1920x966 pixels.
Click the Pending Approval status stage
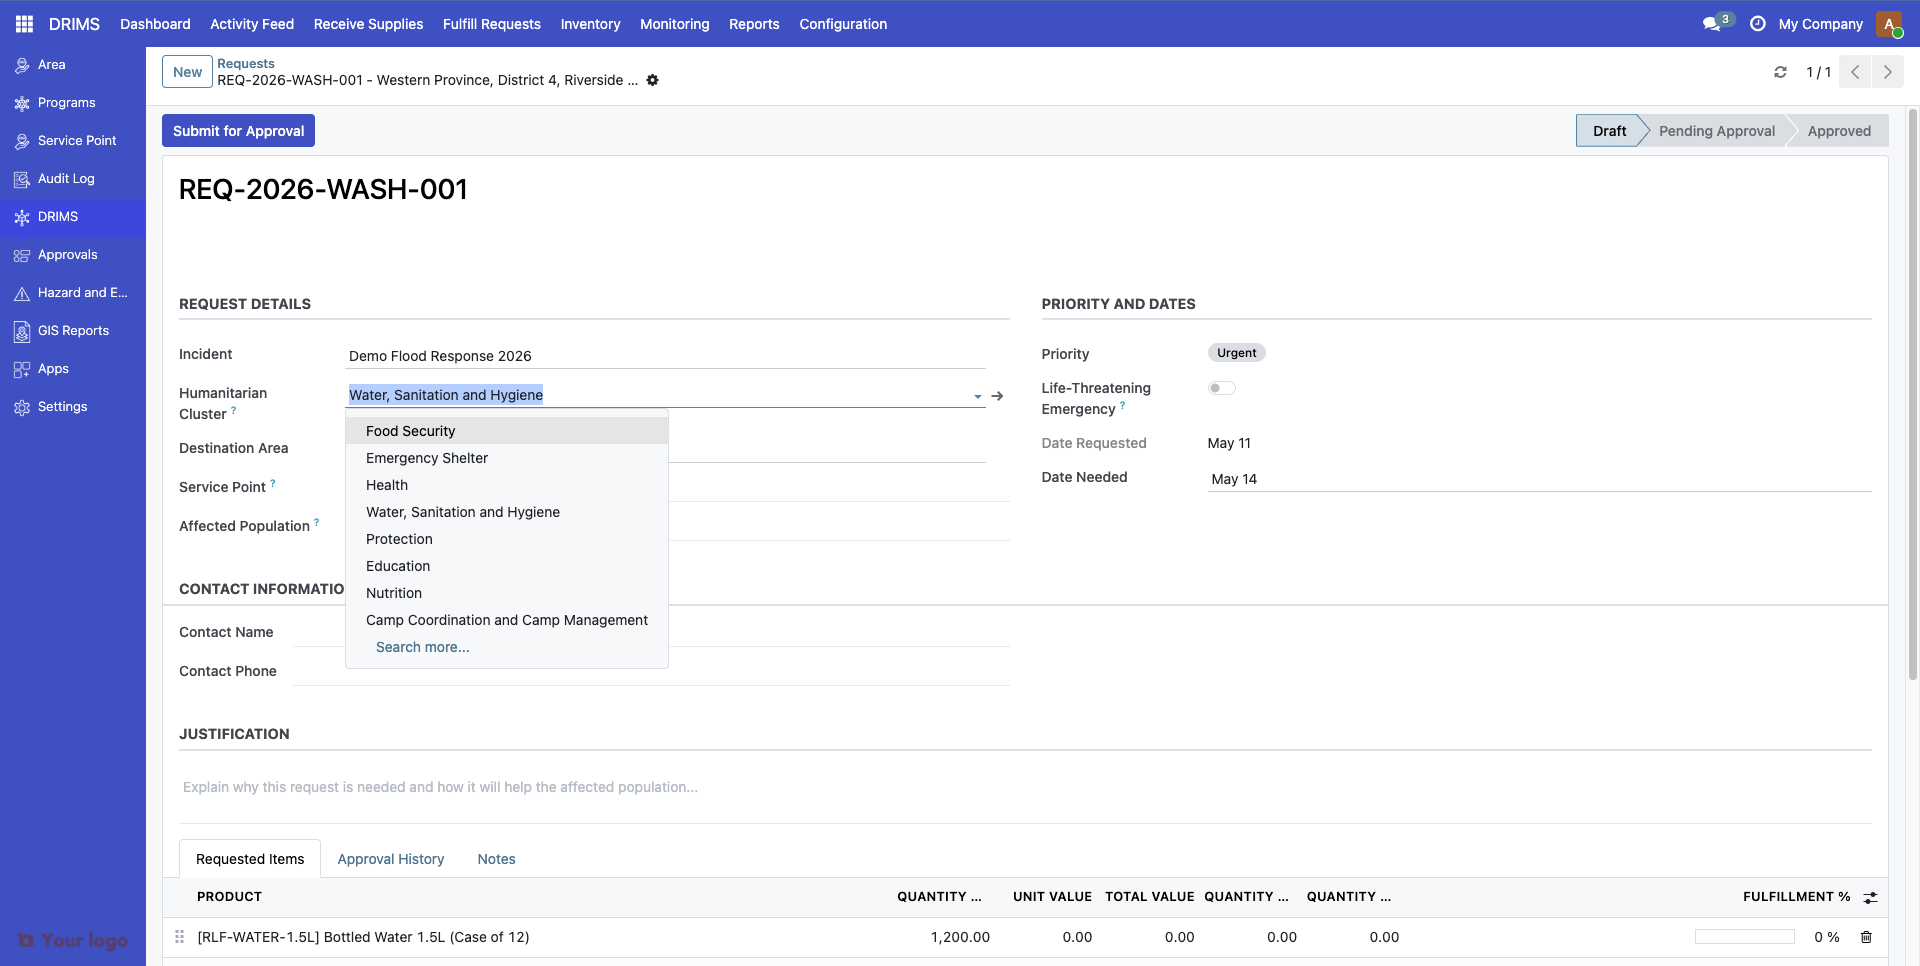click(x=1716, y=131)
